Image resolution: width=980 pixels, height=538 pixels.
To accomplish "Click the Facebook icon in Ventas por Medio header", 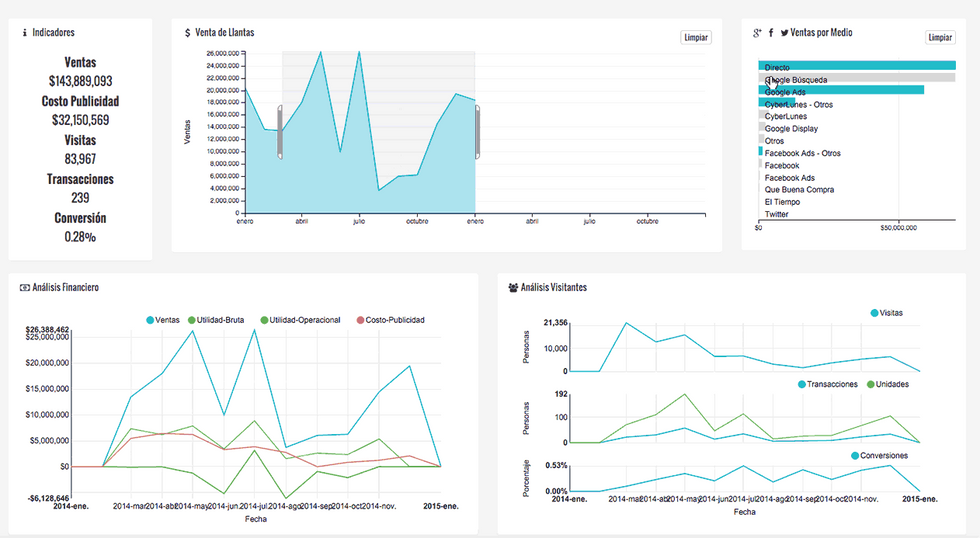I will 771,32.
